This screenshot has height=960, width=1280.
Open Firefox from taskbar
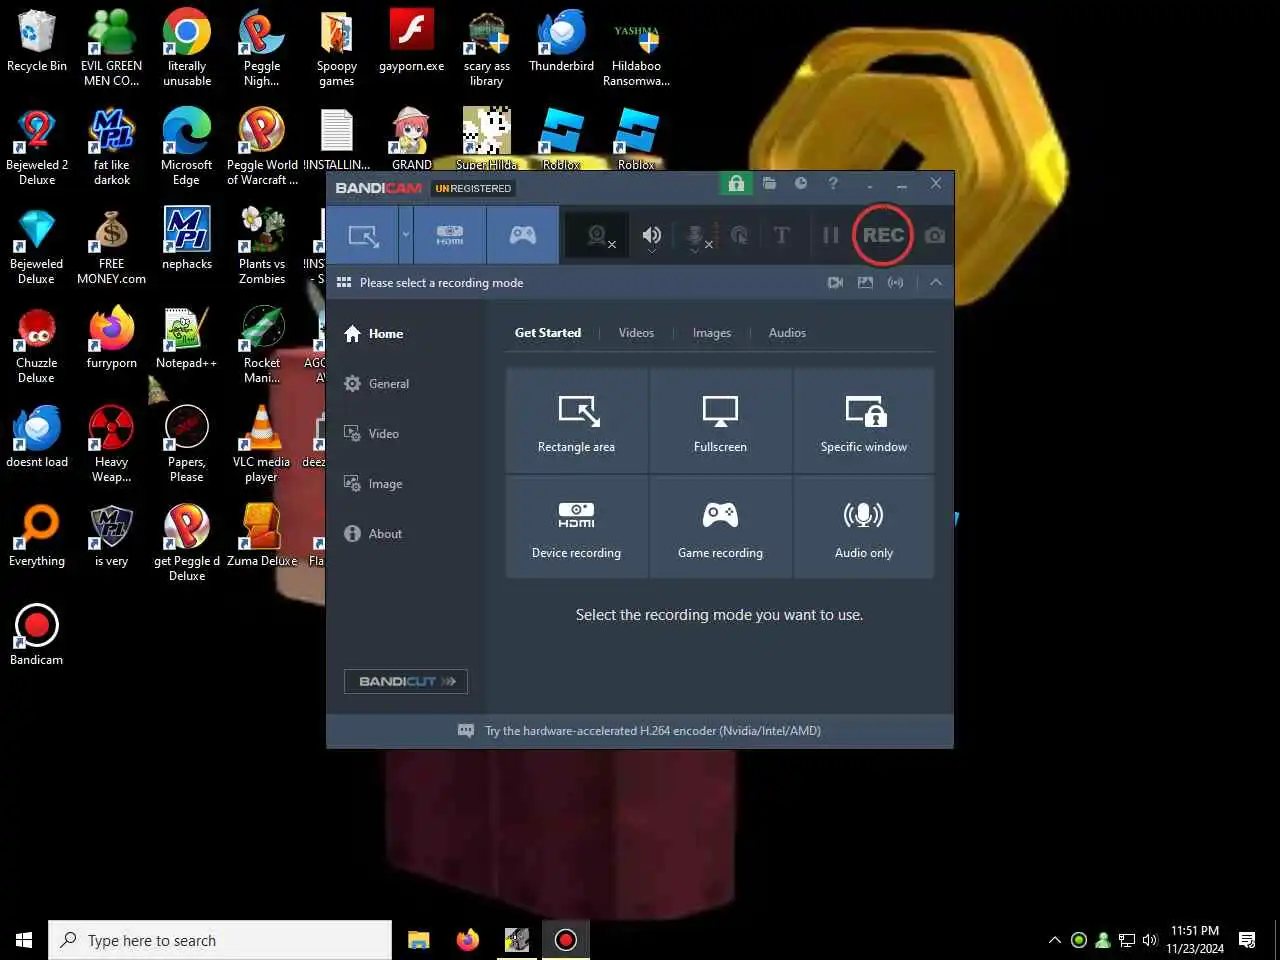tap(467, 940)
